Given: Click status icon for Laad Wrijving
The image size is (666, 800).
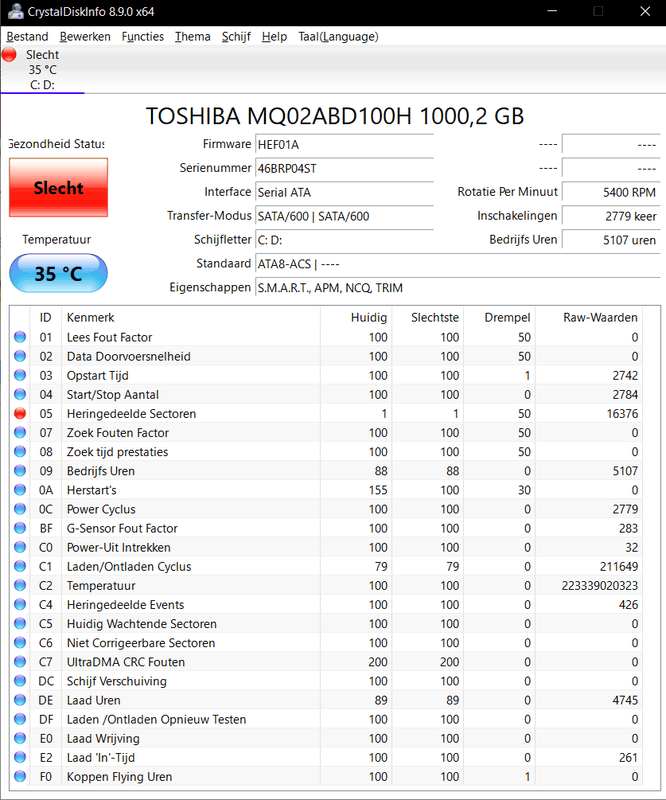Looking at the screenshot, I should tap(20, 738).
